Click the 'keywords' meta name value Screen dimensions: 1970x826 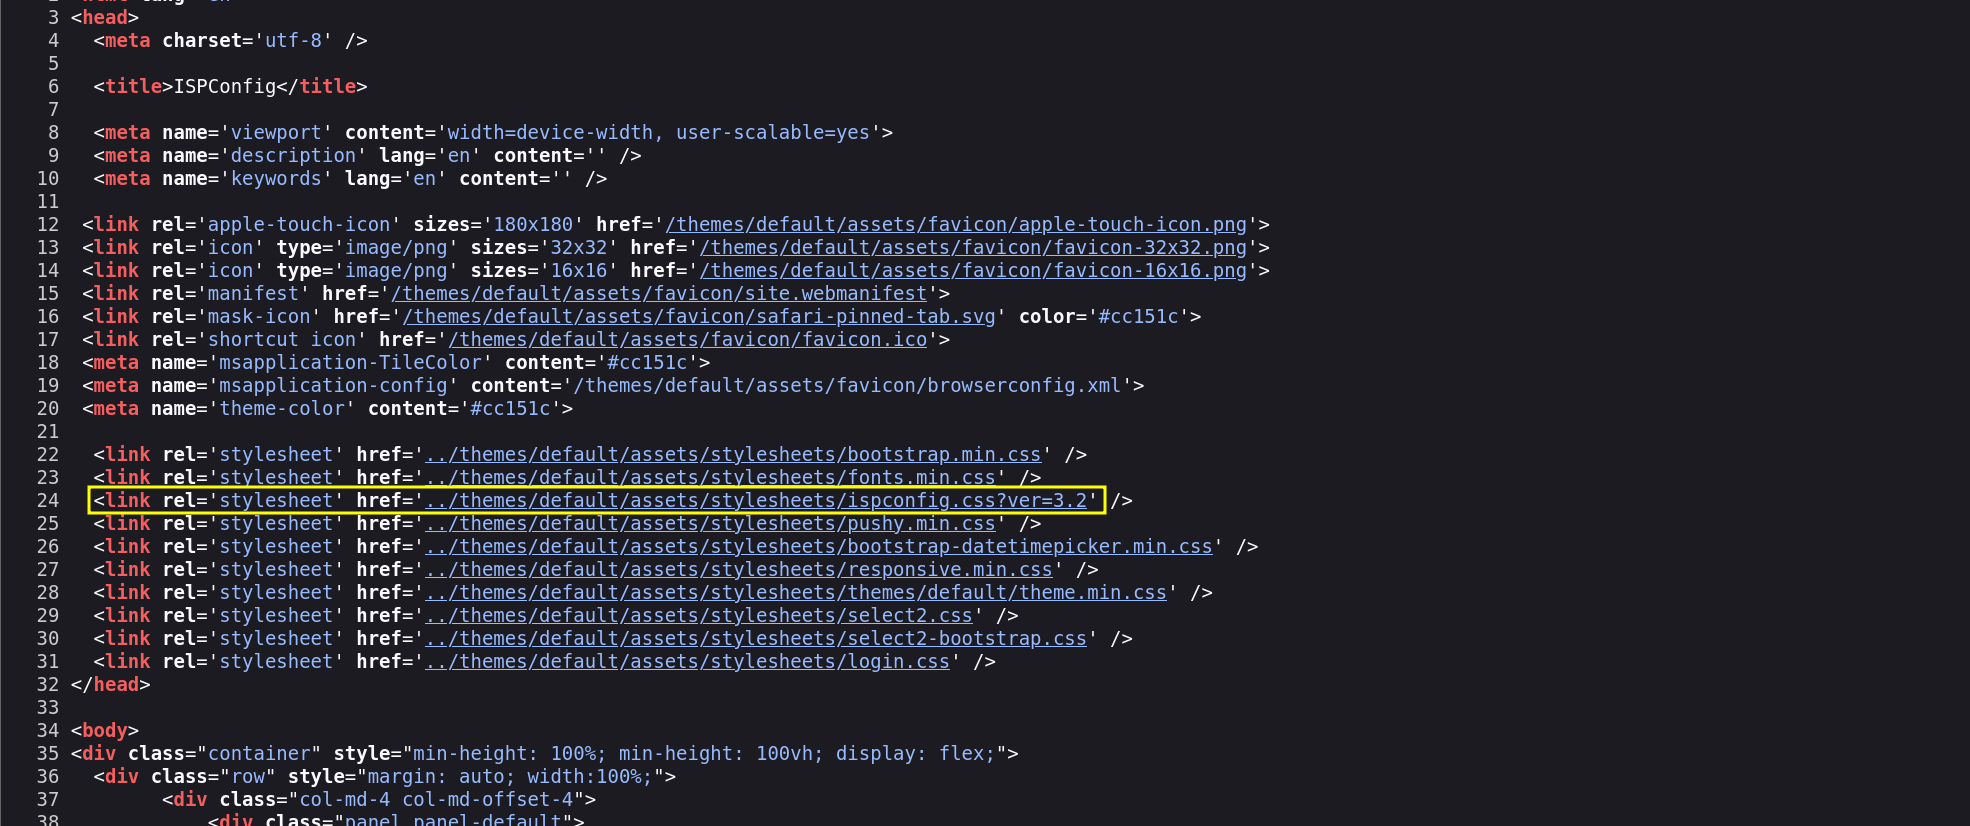click(277, 179)
